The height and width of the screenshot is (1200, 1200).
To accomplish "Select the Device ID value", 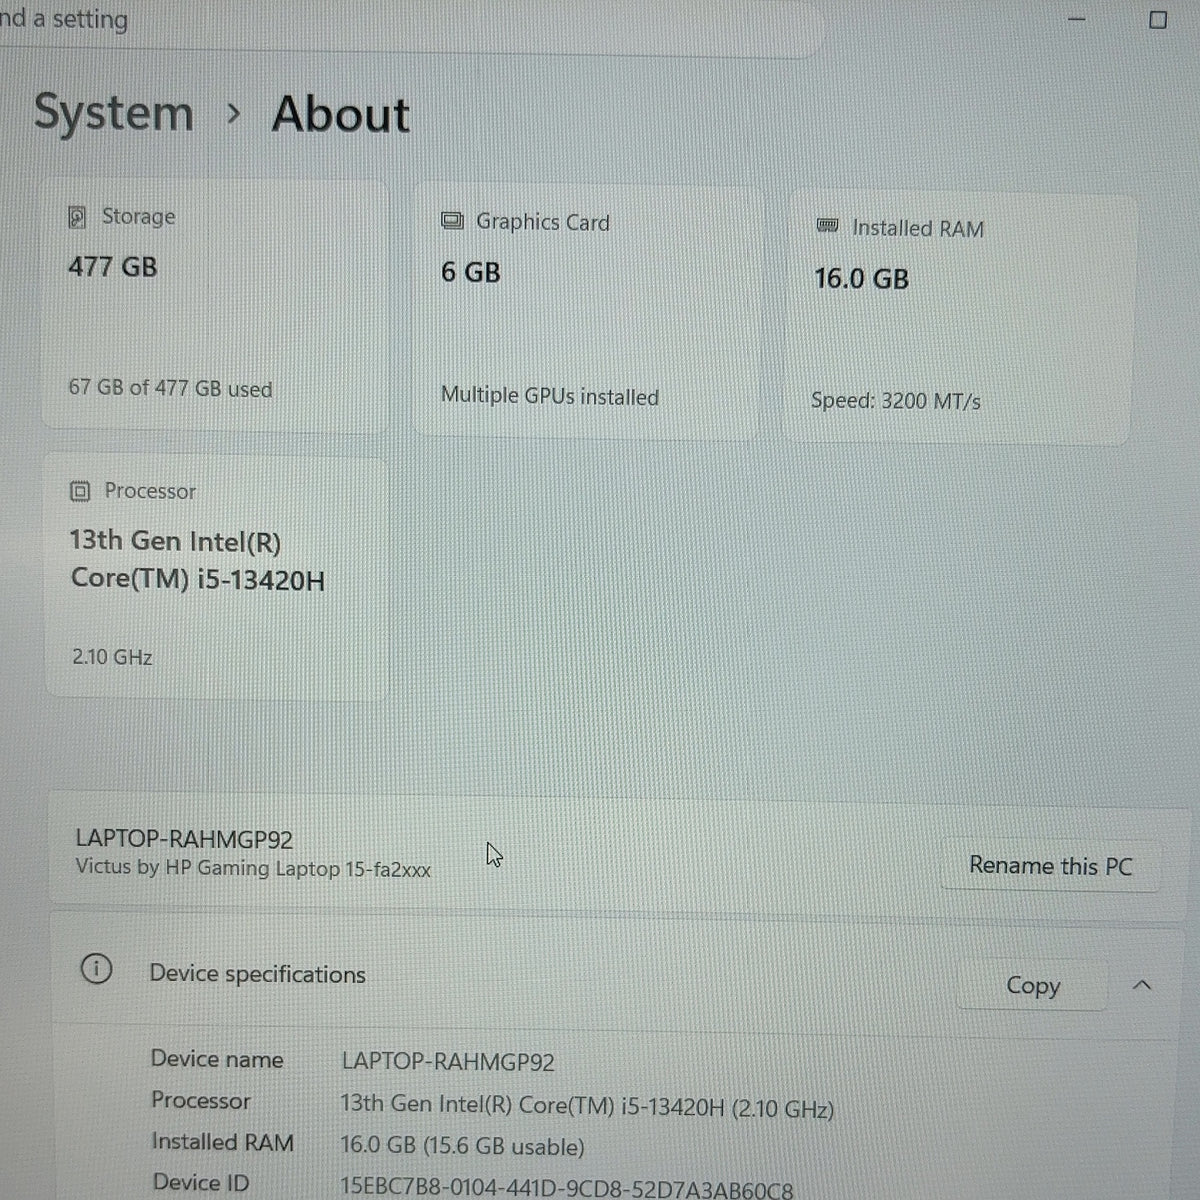I will (566, 1188).
